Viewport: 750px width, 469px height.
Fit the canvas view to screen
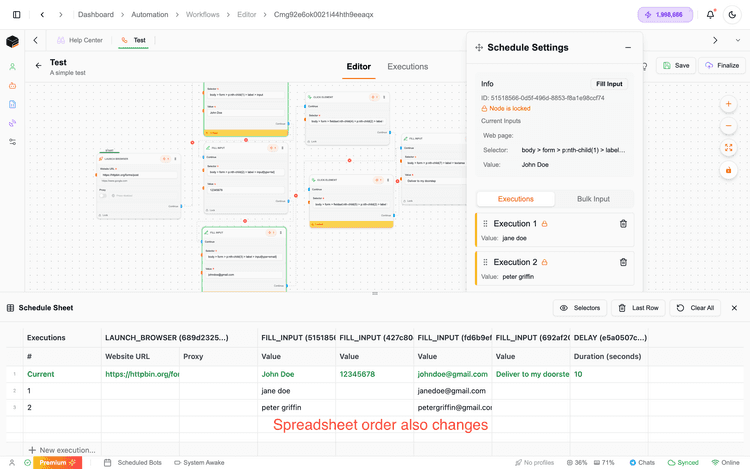(x=728, y=148)
